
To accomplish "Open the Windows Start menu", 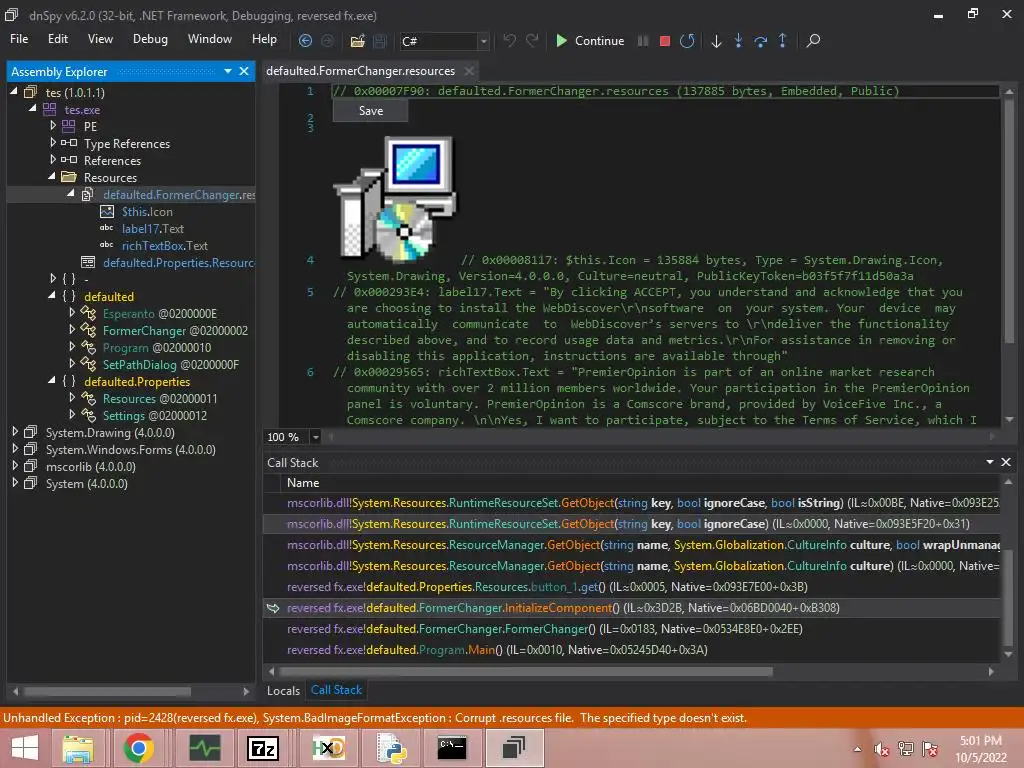I will tap(25, 748).
